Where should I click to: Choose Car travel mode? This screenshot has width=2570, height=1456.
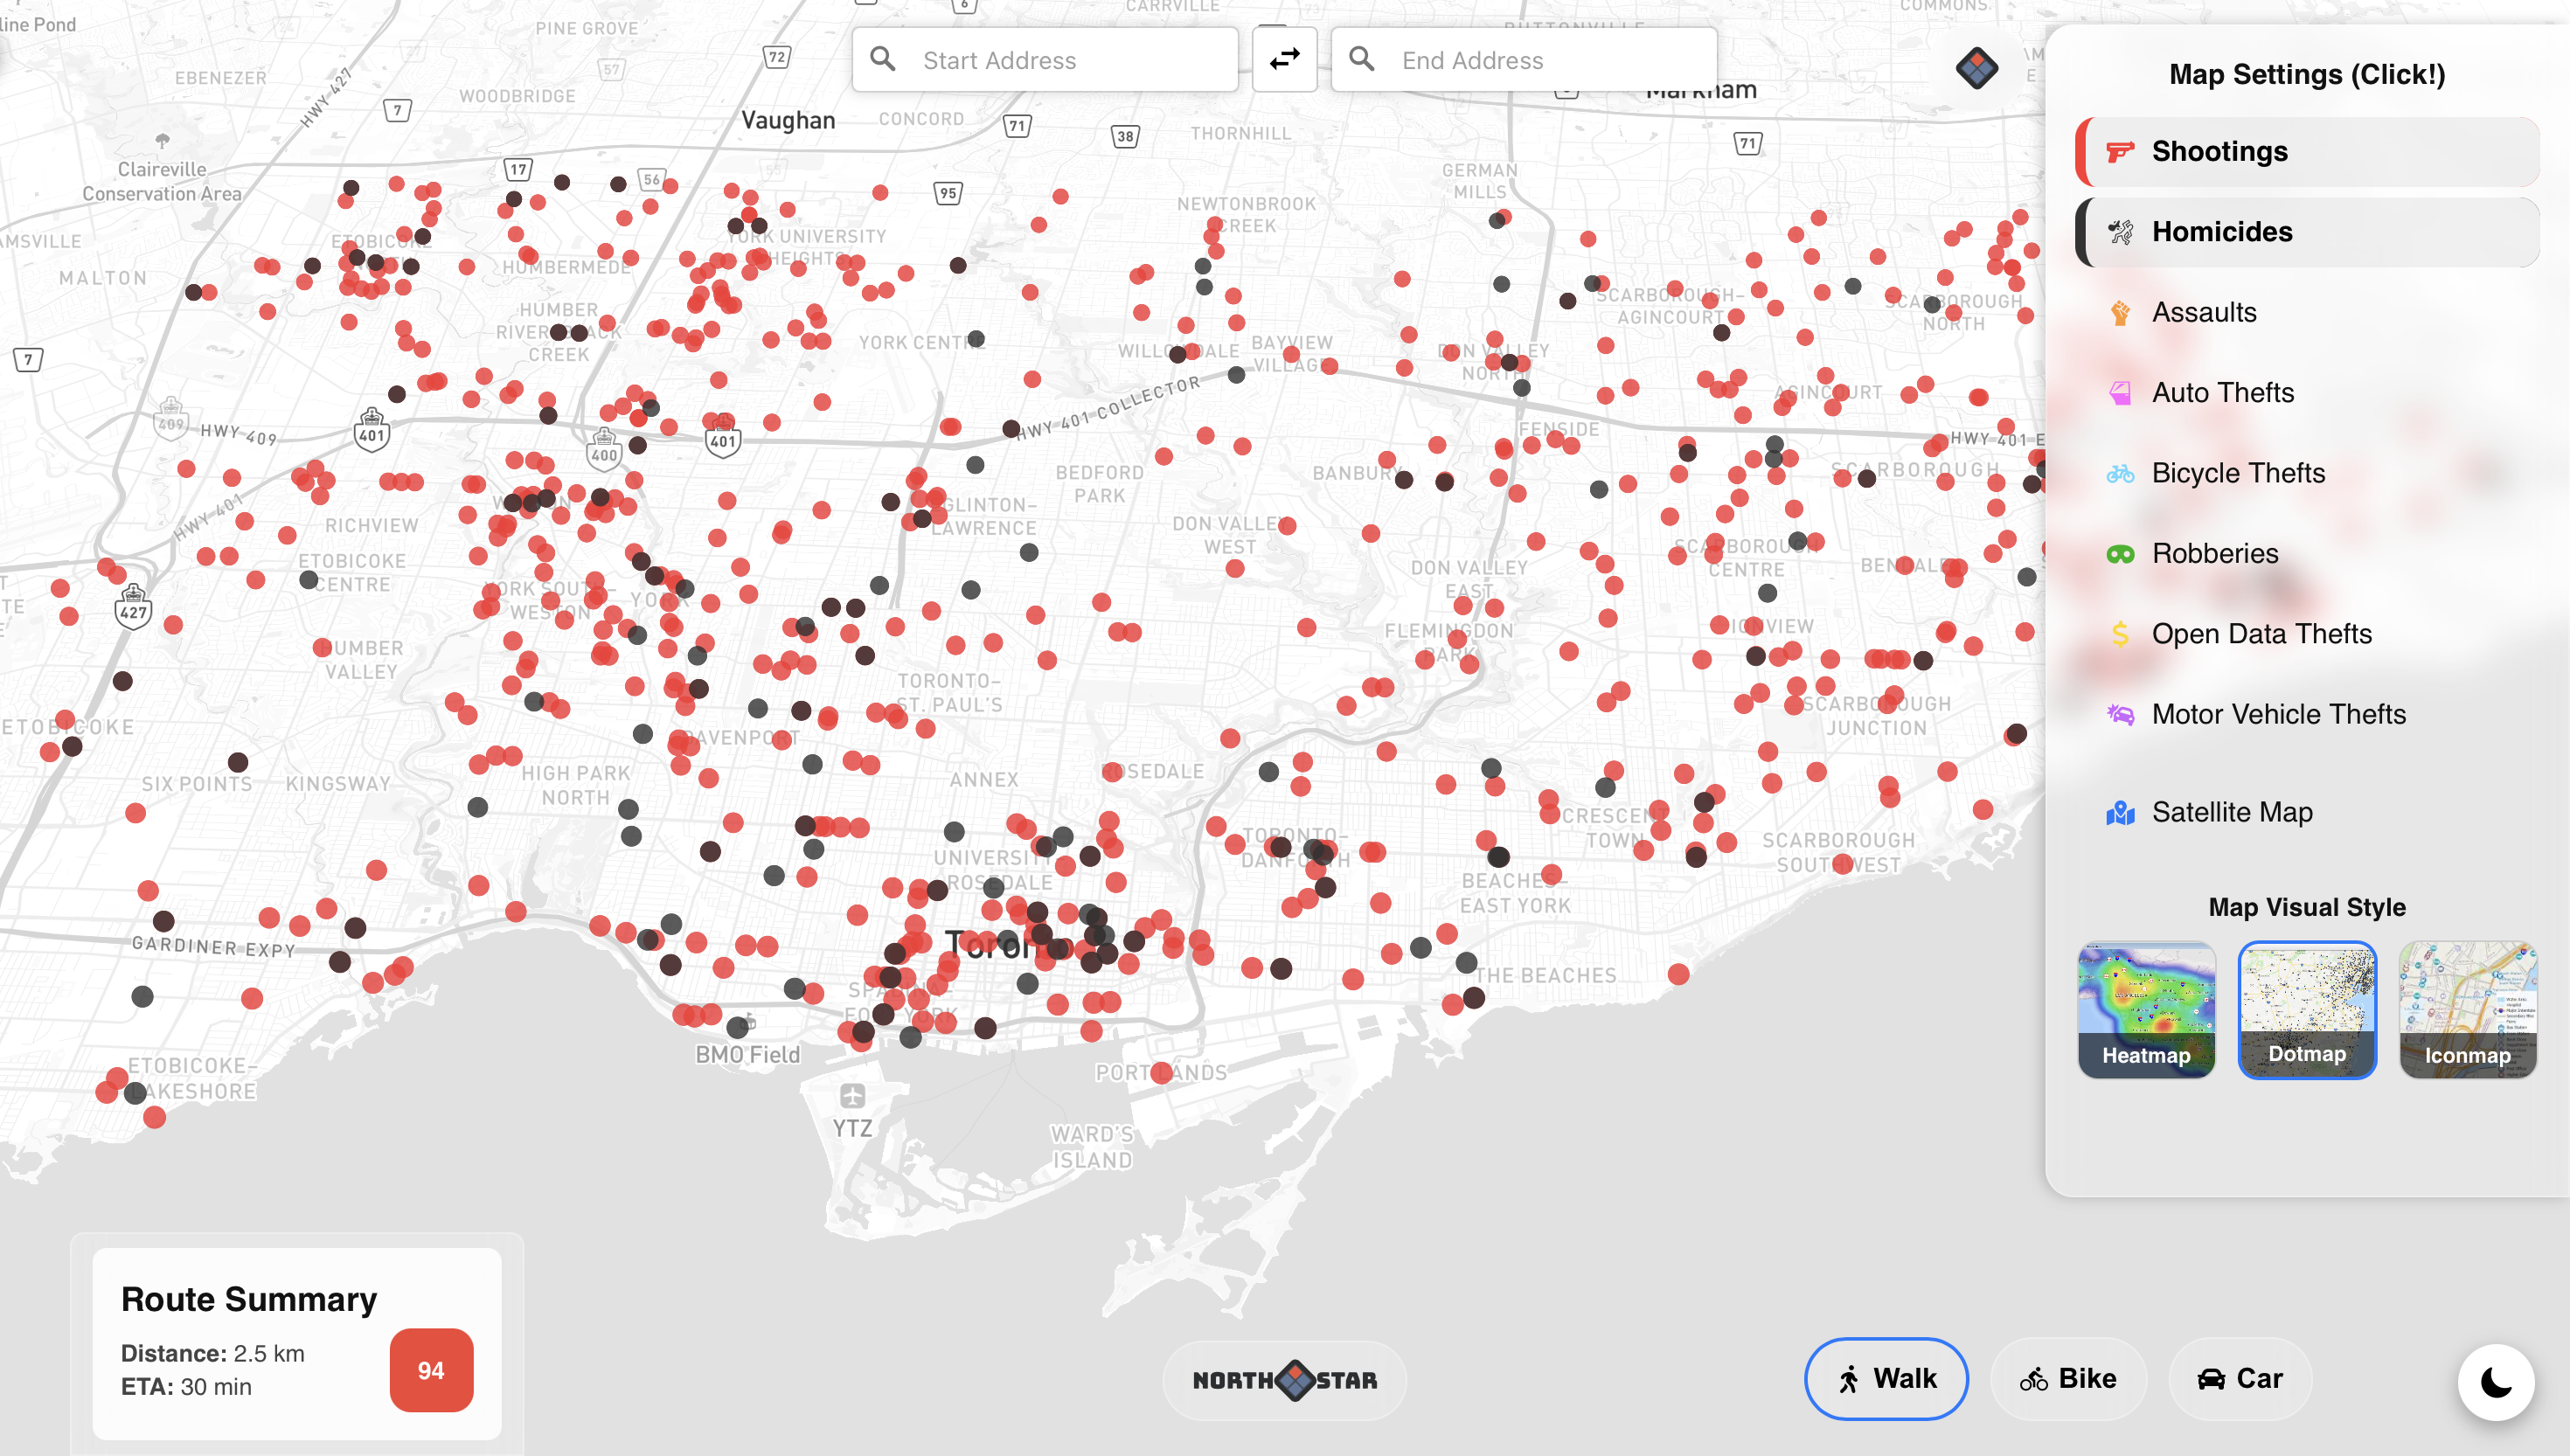tap(2240, 1378)
